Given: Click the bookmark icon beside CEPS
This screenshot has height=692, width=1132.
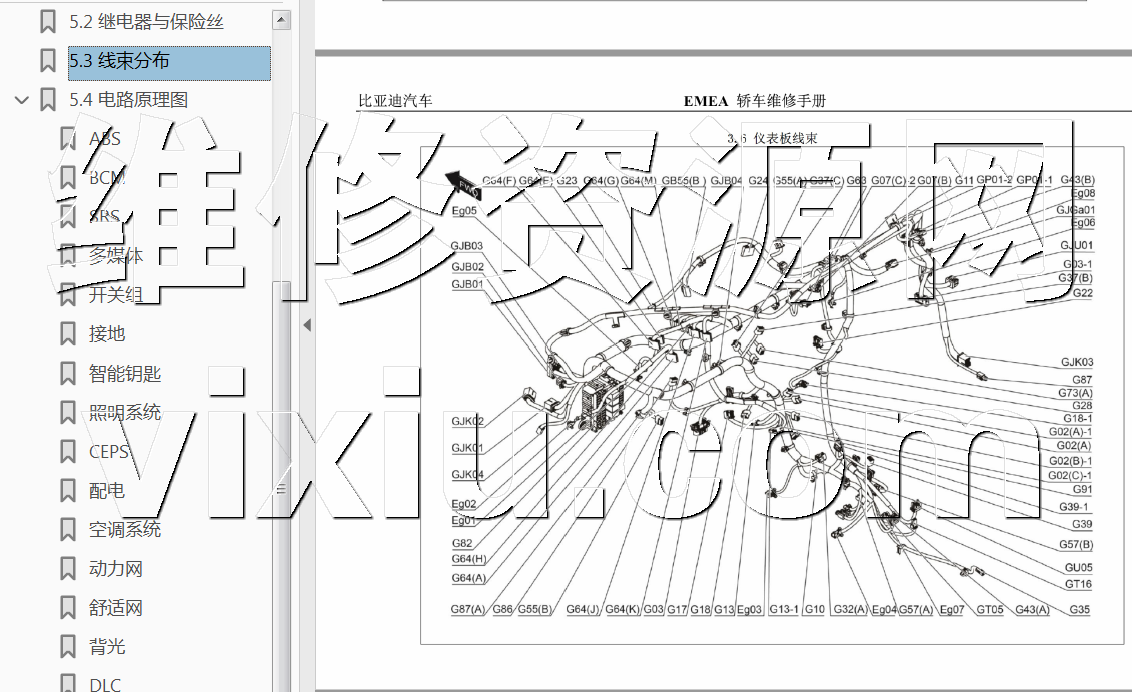Looking at the screenshot, I should 67,452.
